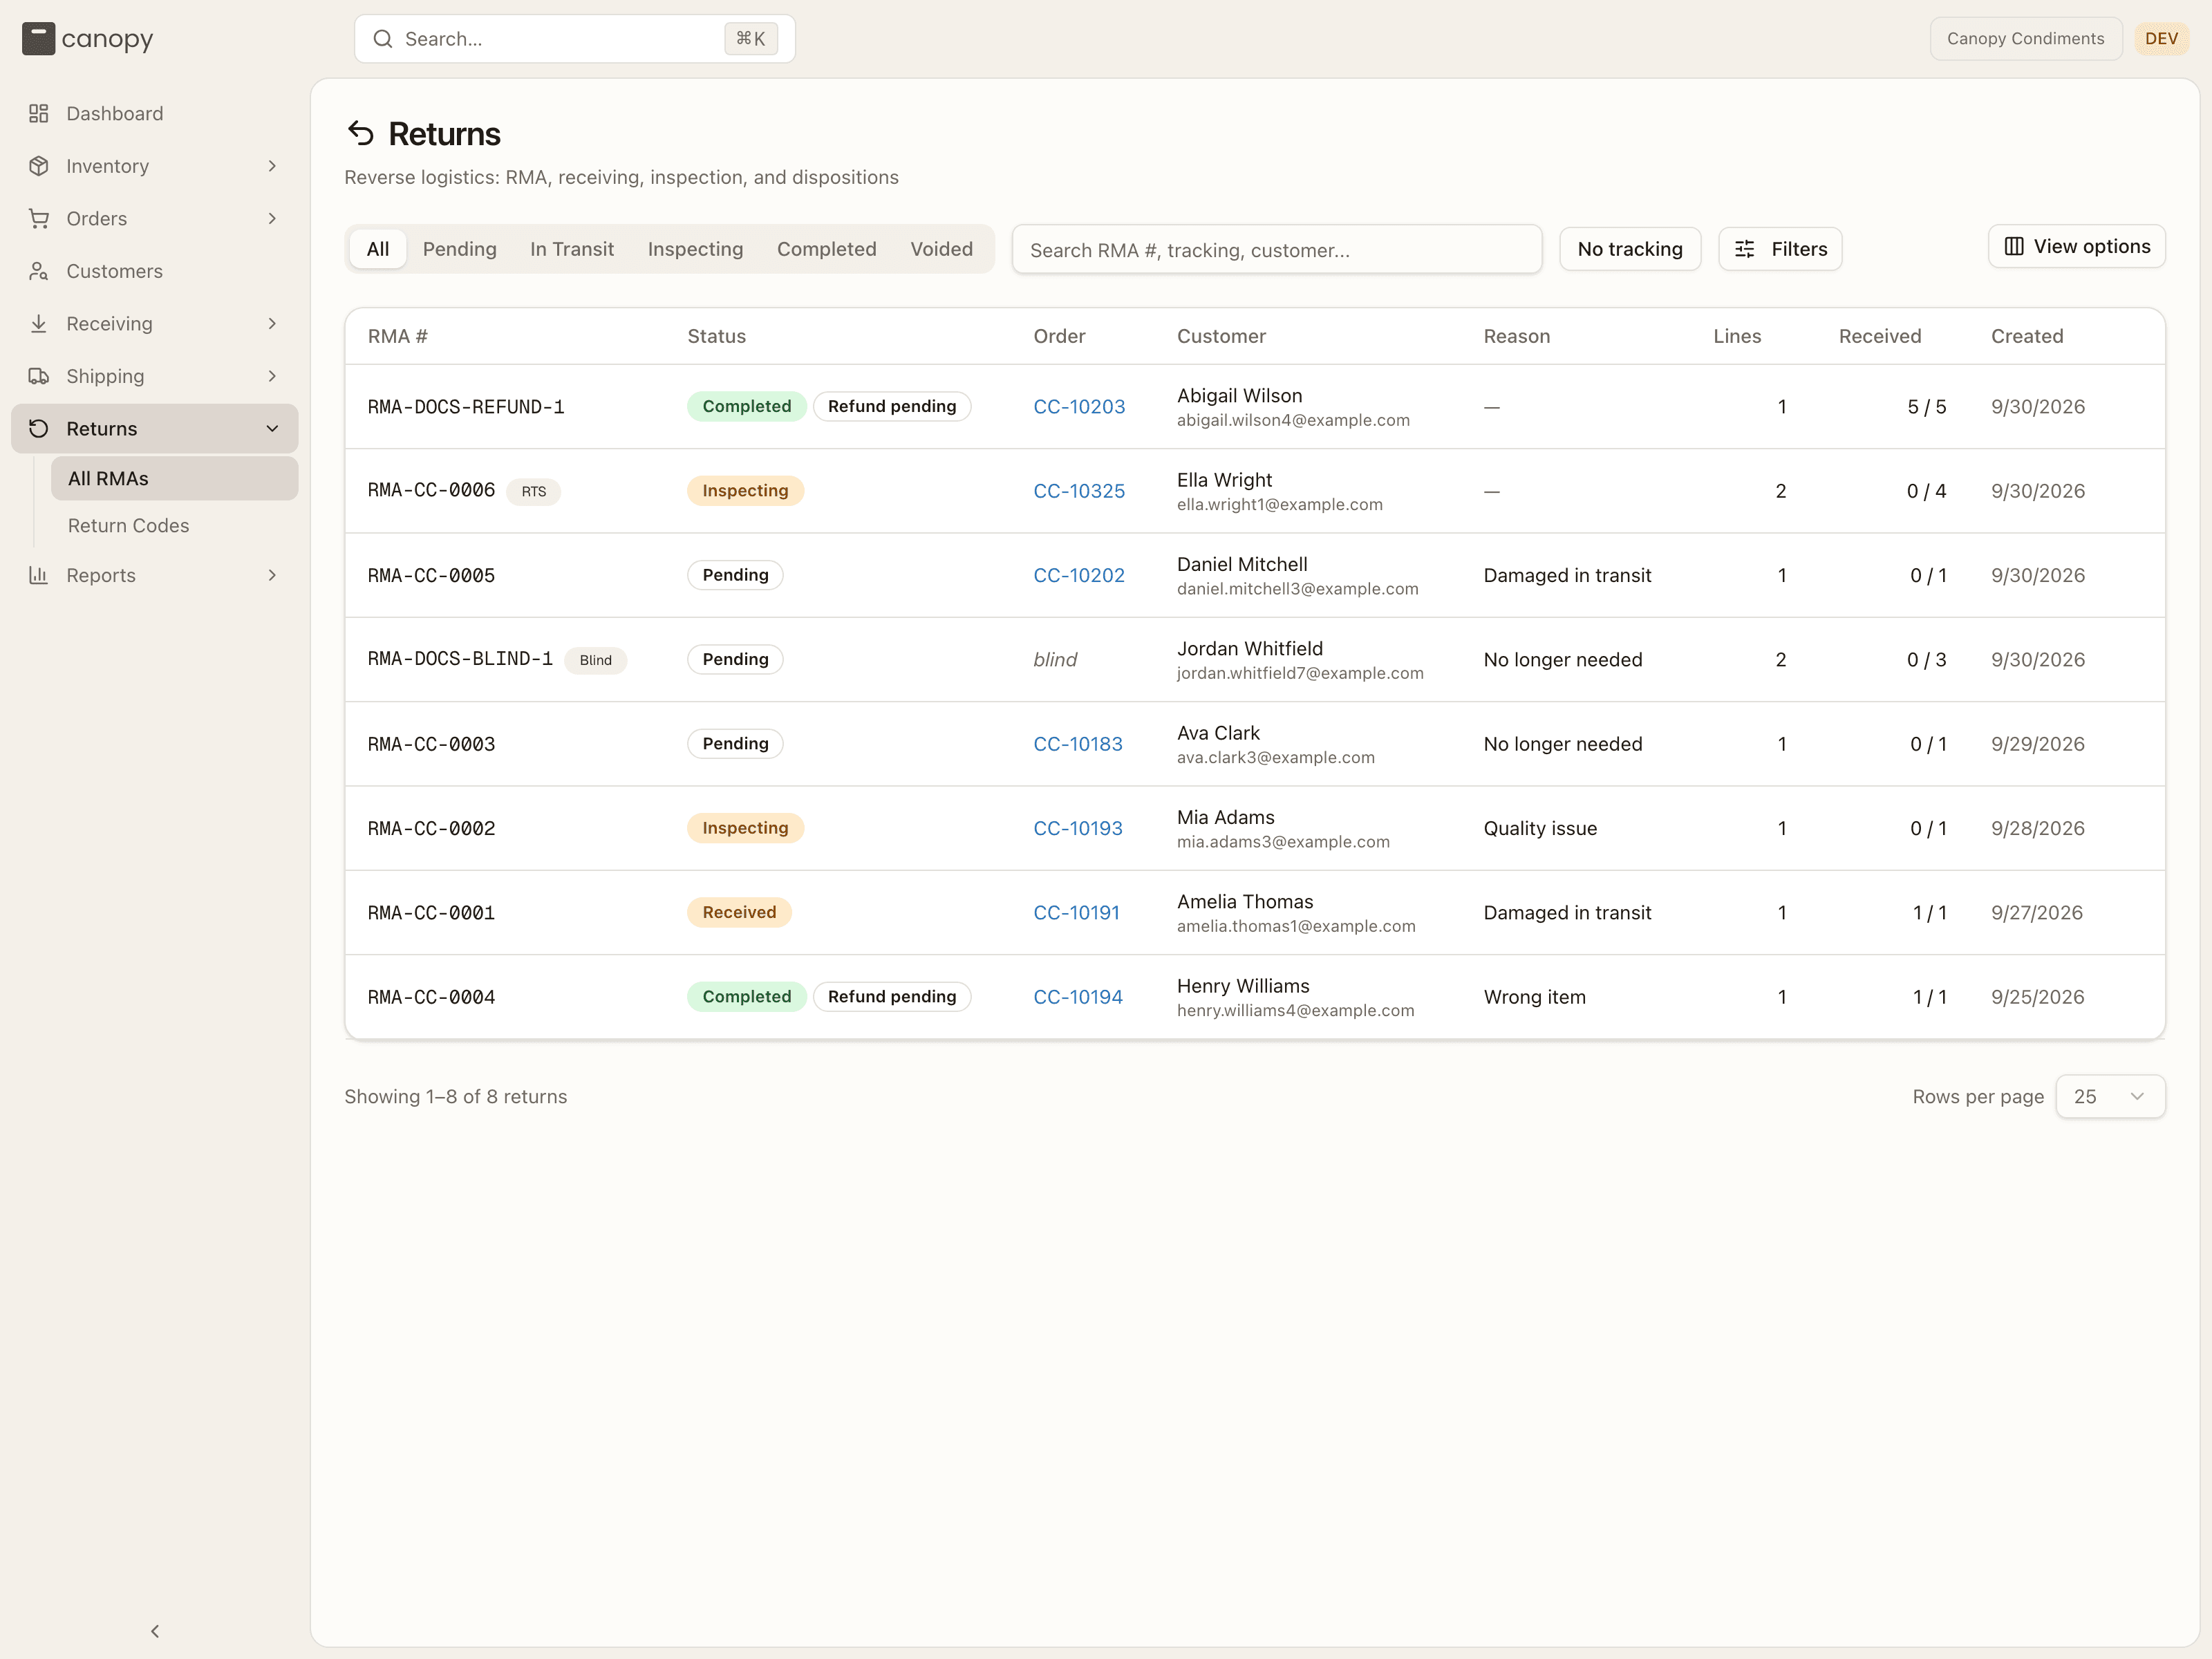Screen dimensions: 2212x1659
Task: Toggle the No tracking filter
Action: (x=1630, y=249)
